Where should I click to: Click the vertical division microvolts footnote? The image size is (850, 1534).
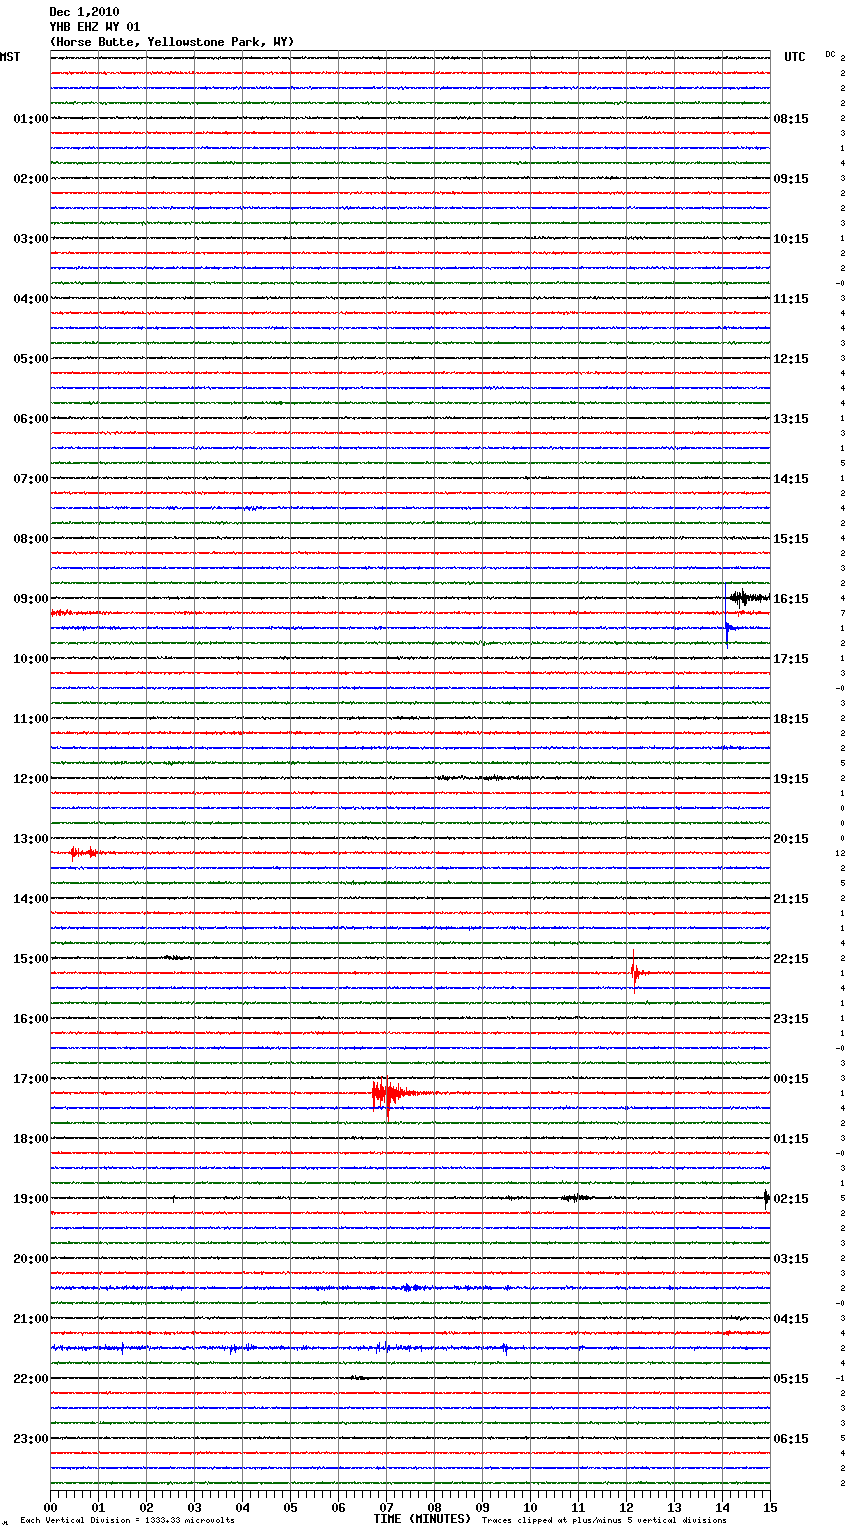[127, 1521]
